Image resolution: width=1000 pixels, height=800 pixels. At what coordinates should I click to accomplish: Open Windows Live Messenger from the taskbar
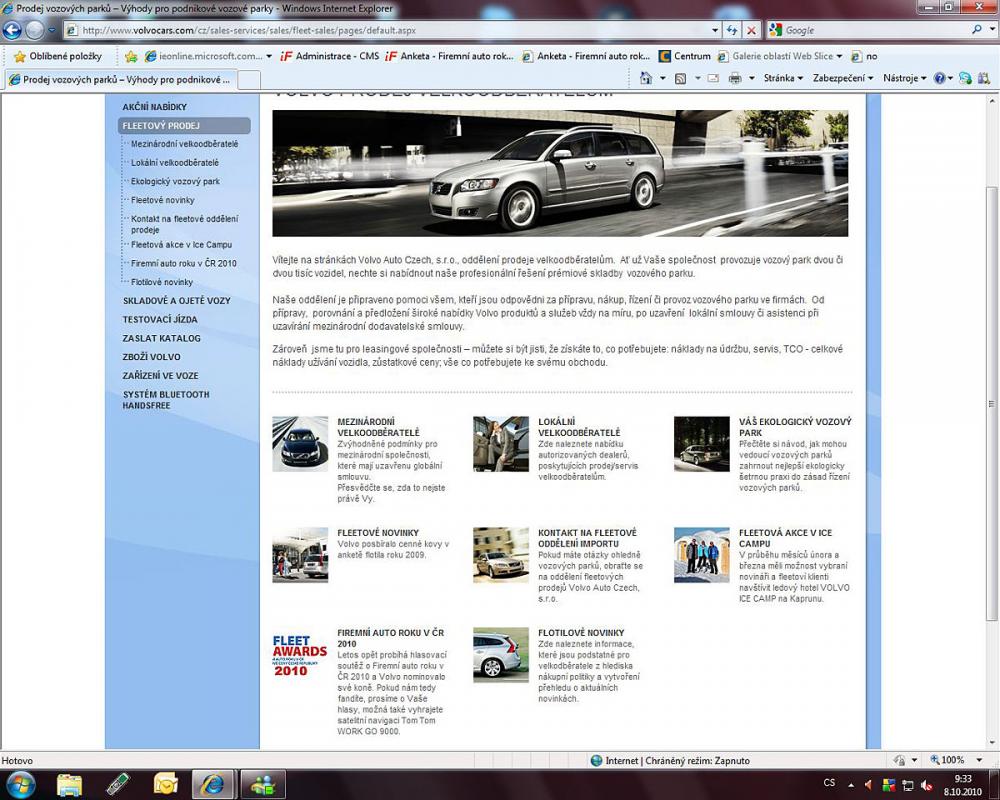[x=261, y=784]
